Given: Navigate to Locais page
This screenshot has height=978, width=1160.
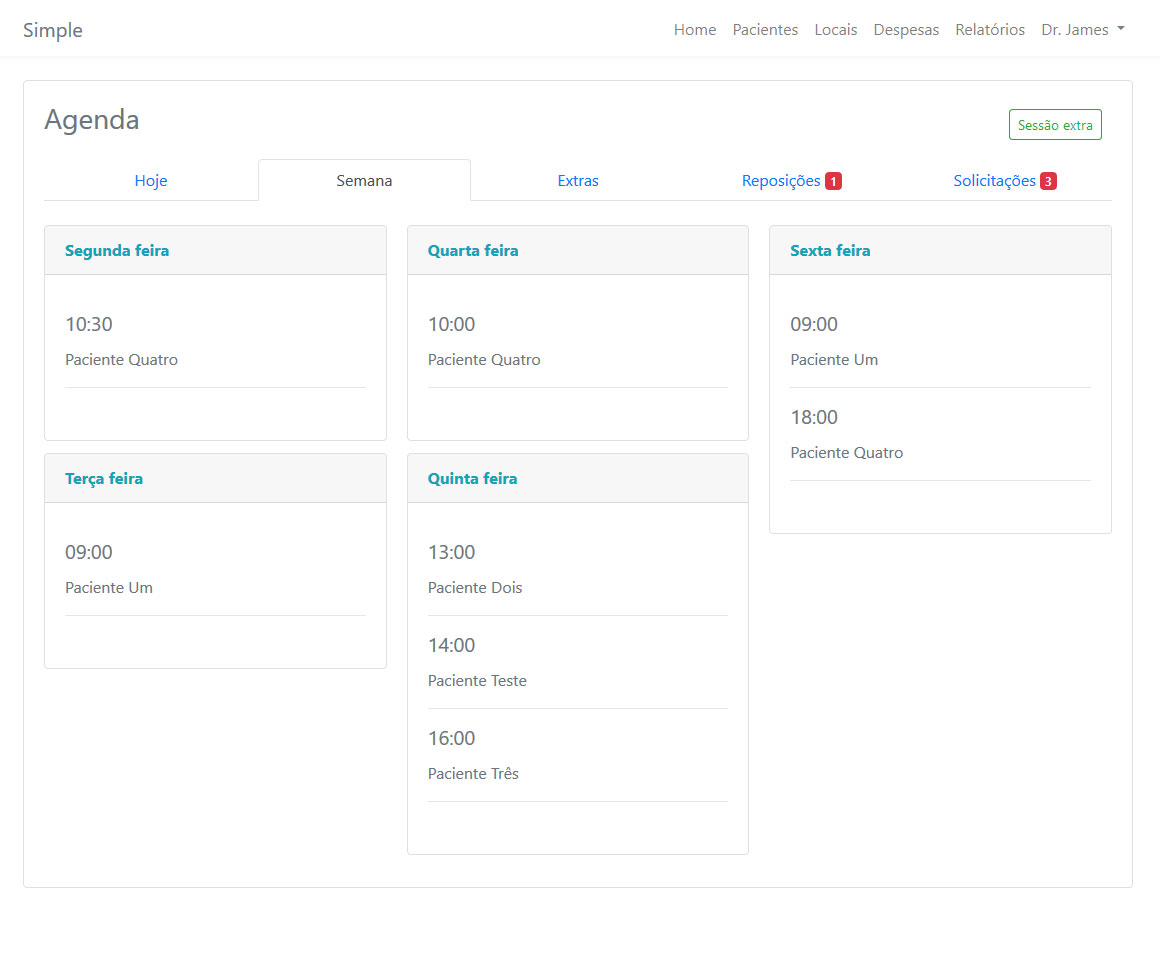Looking at the screenshot, I should 836,30.
